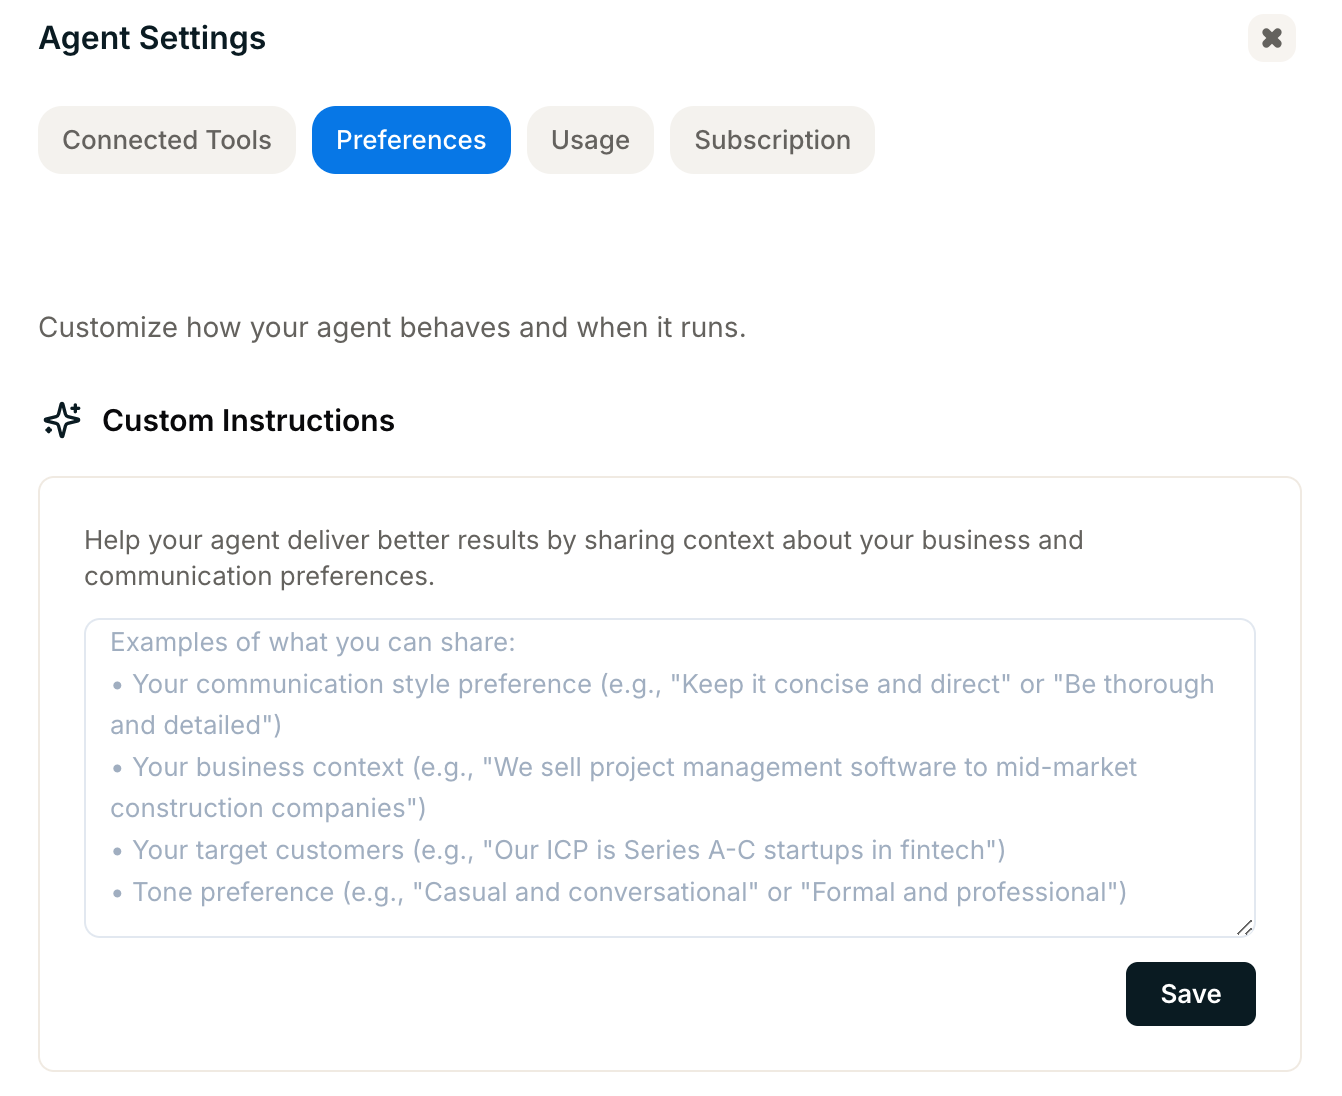This screenshot has height=1096, width=1342.
Task: Click the Agent Settings title
Action: (152, 38)
